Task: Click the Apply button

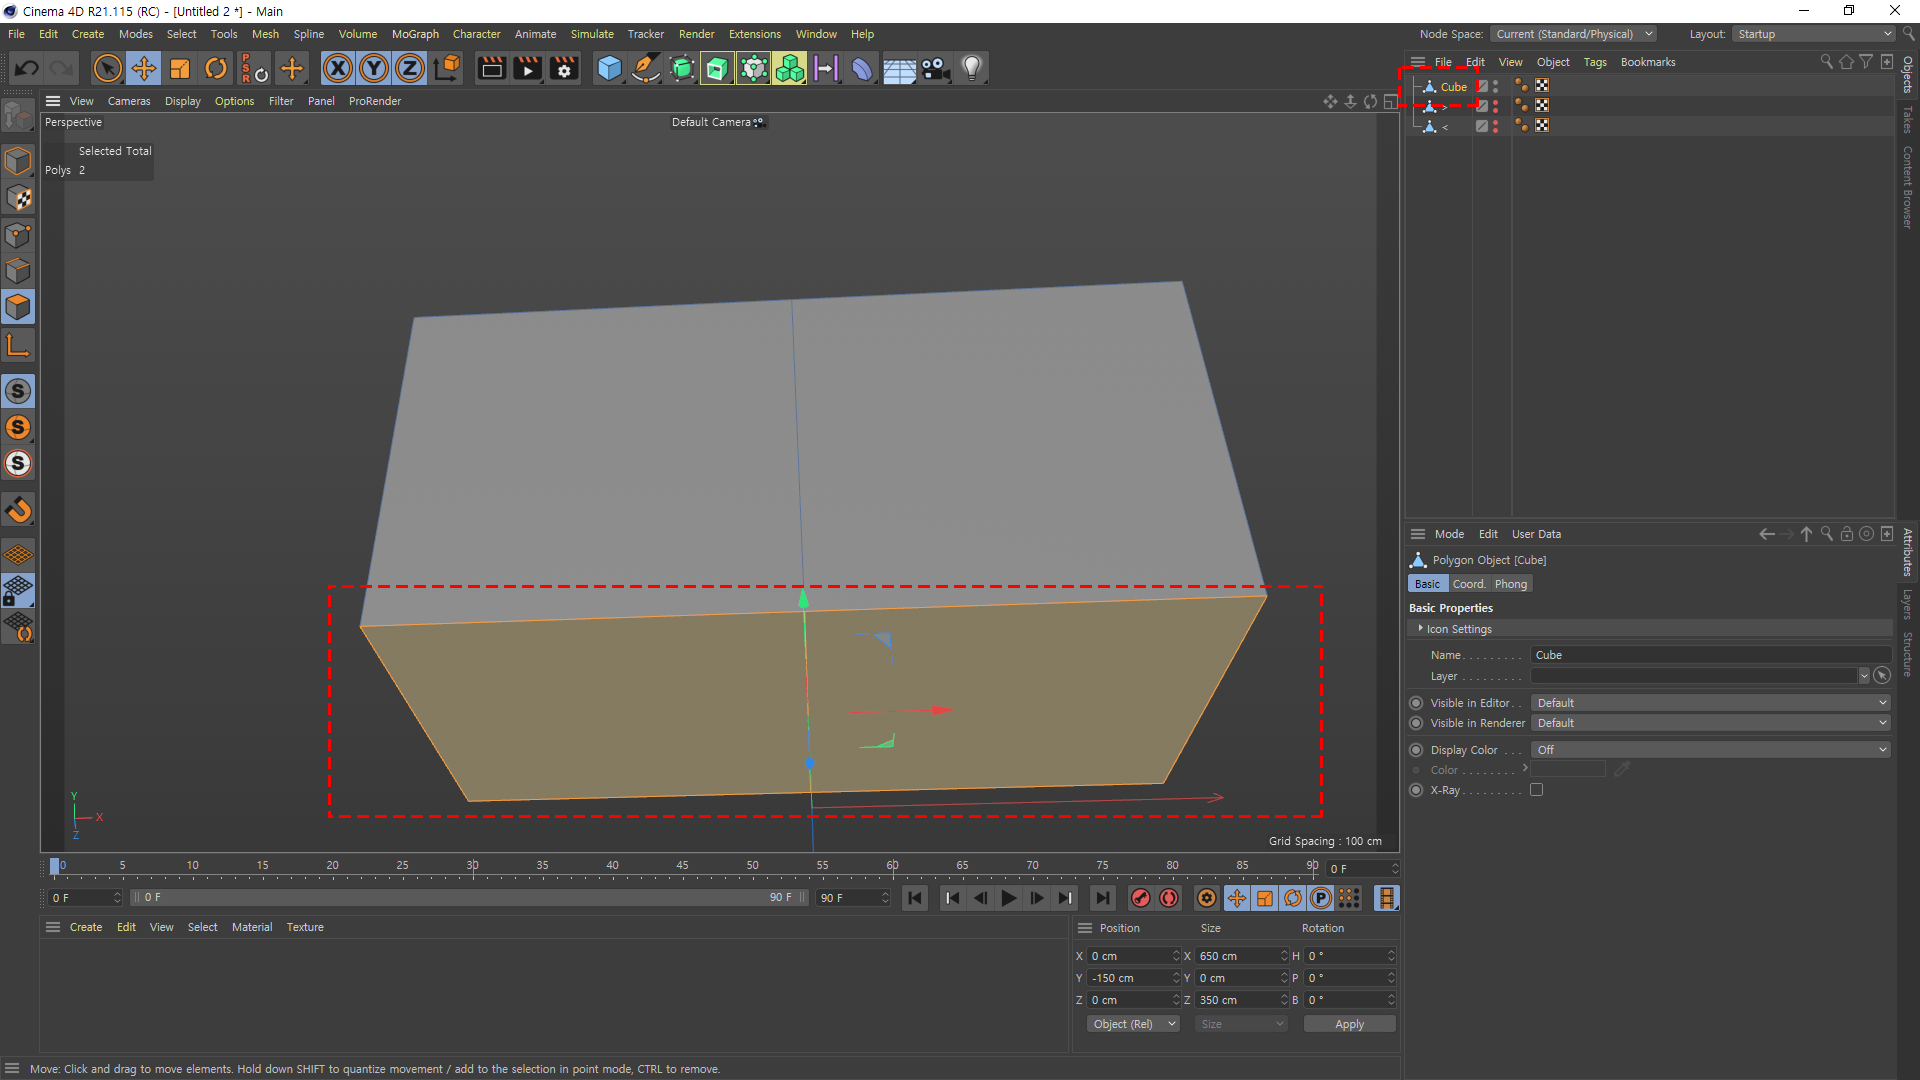Action: click(x=1349, y=1024)
